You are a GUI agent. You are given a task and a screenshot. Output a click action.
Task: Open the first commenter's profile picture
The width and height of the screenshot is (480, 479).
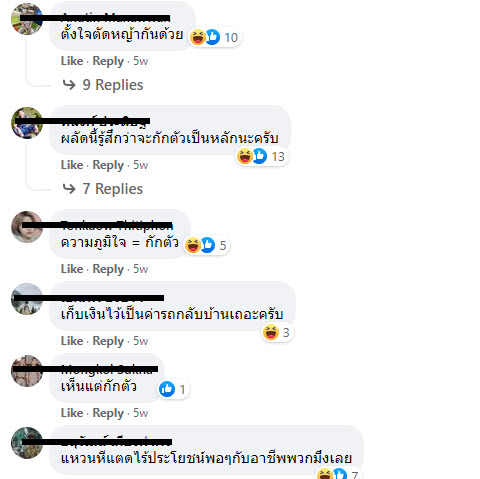click(x=27, y=19)
